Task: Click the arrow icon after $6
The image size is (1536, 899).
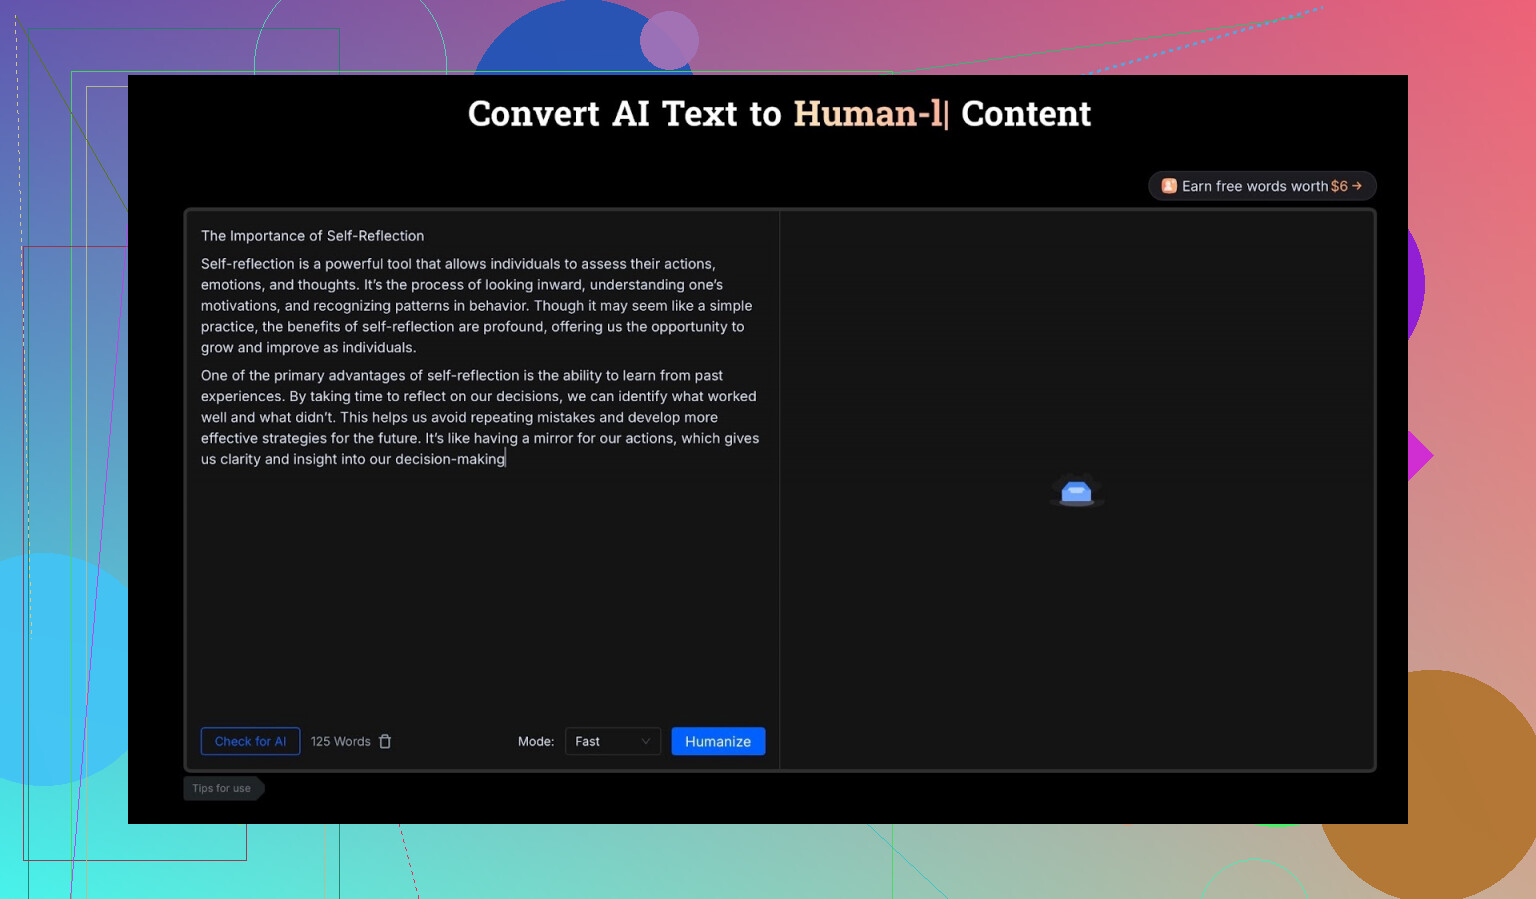Action: pos(1357,186)
